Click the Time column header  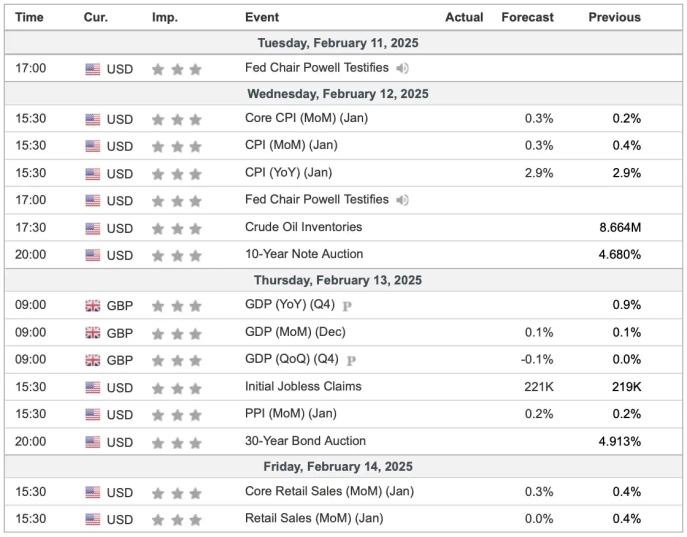30,17
